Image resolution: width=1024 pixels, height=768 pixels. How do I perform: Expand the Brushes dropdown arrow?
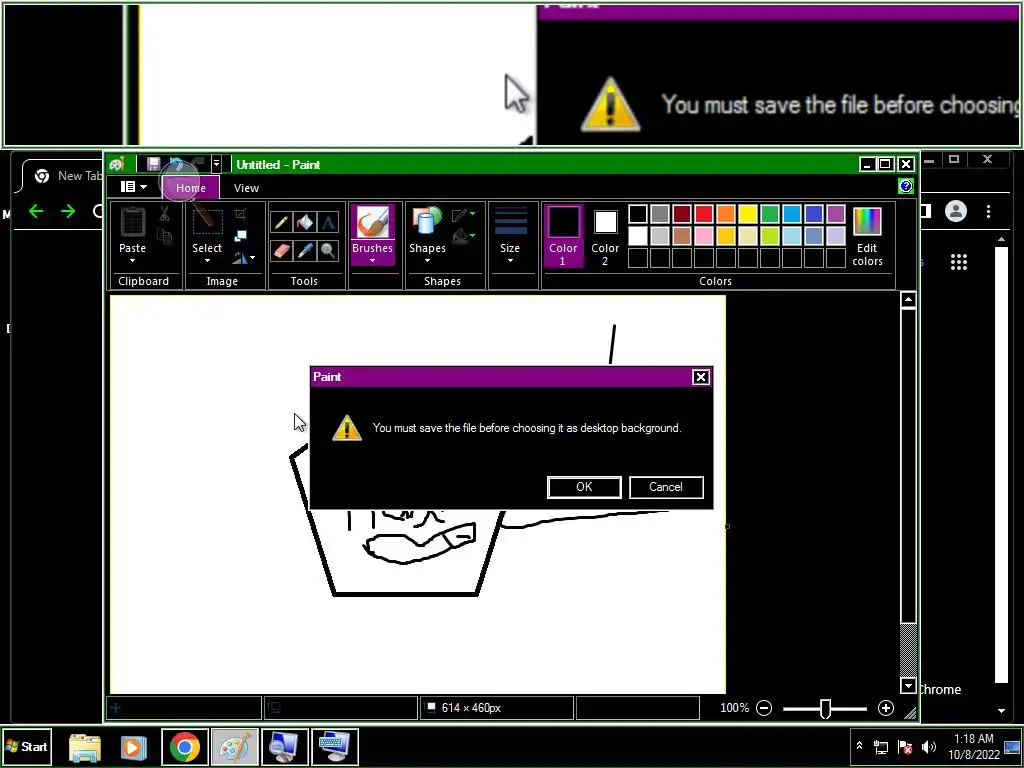[372, 261]
